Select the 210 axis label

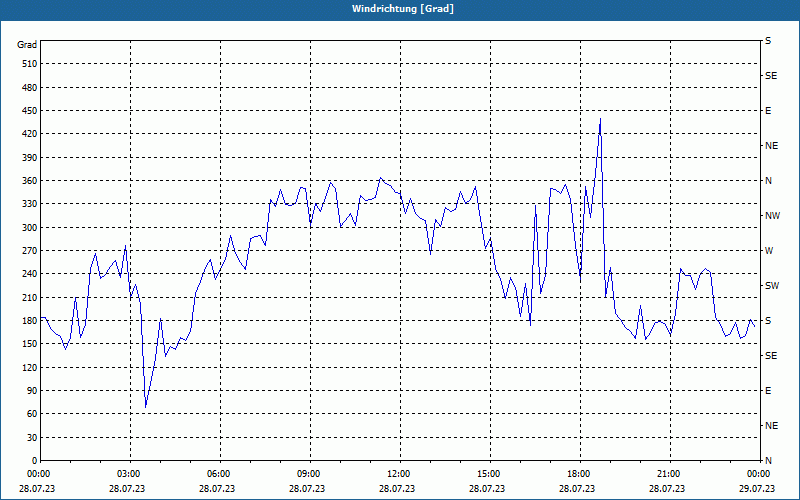point(30,297)
